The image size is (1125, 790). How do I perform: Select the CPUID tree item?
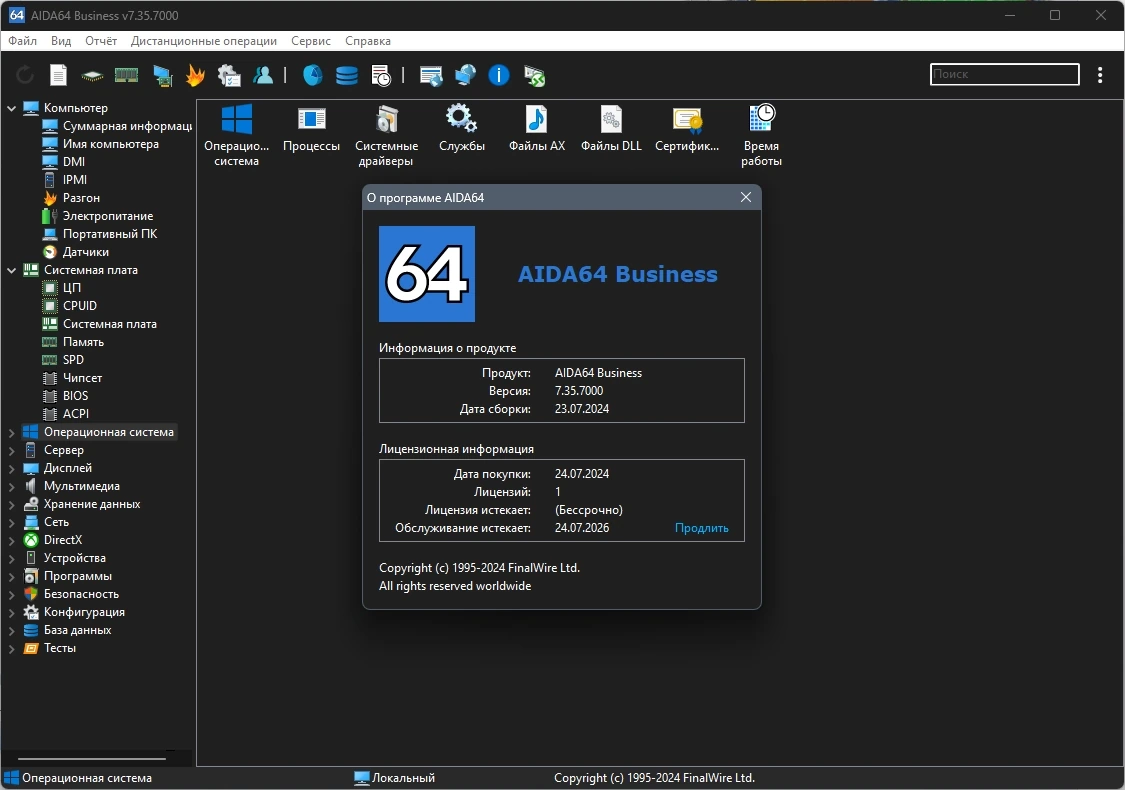(x=70, y=306)
